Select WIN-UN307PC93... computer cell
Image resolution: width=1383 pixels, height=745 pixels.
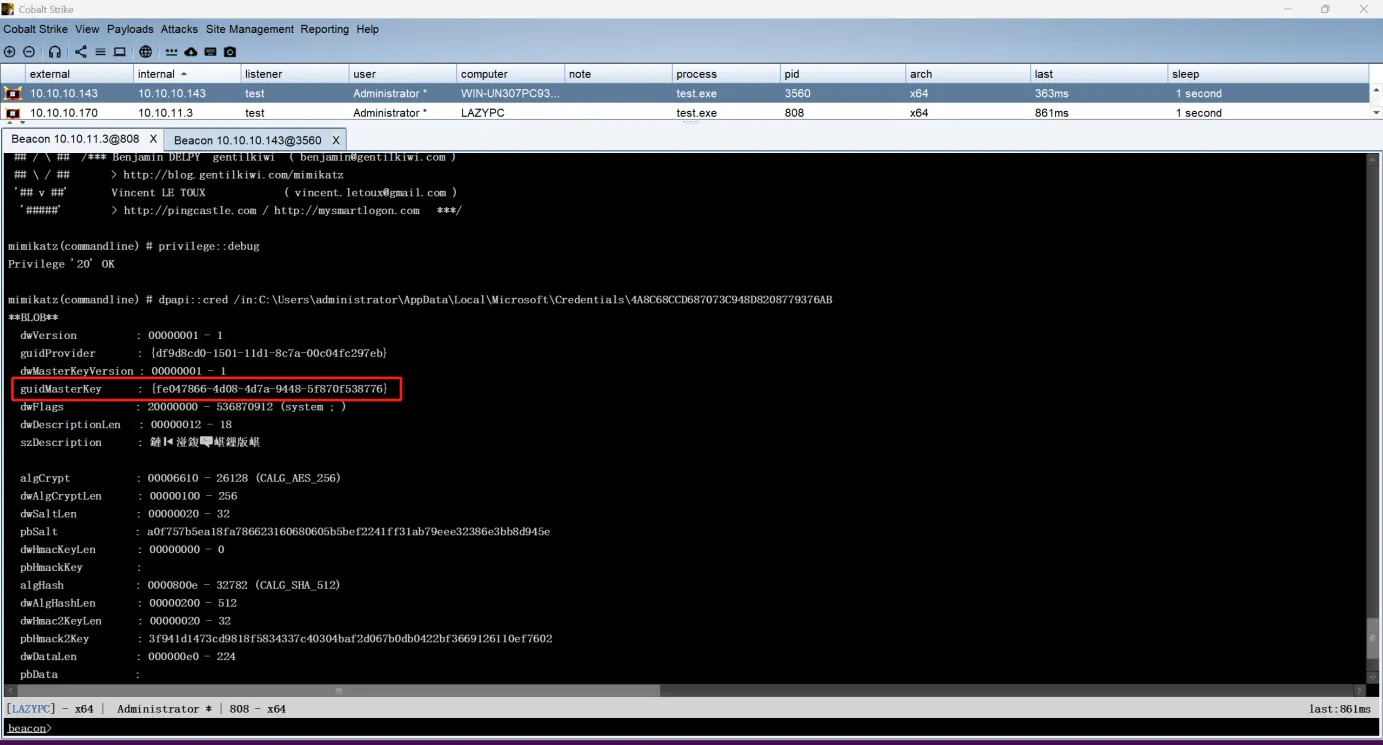510,93
